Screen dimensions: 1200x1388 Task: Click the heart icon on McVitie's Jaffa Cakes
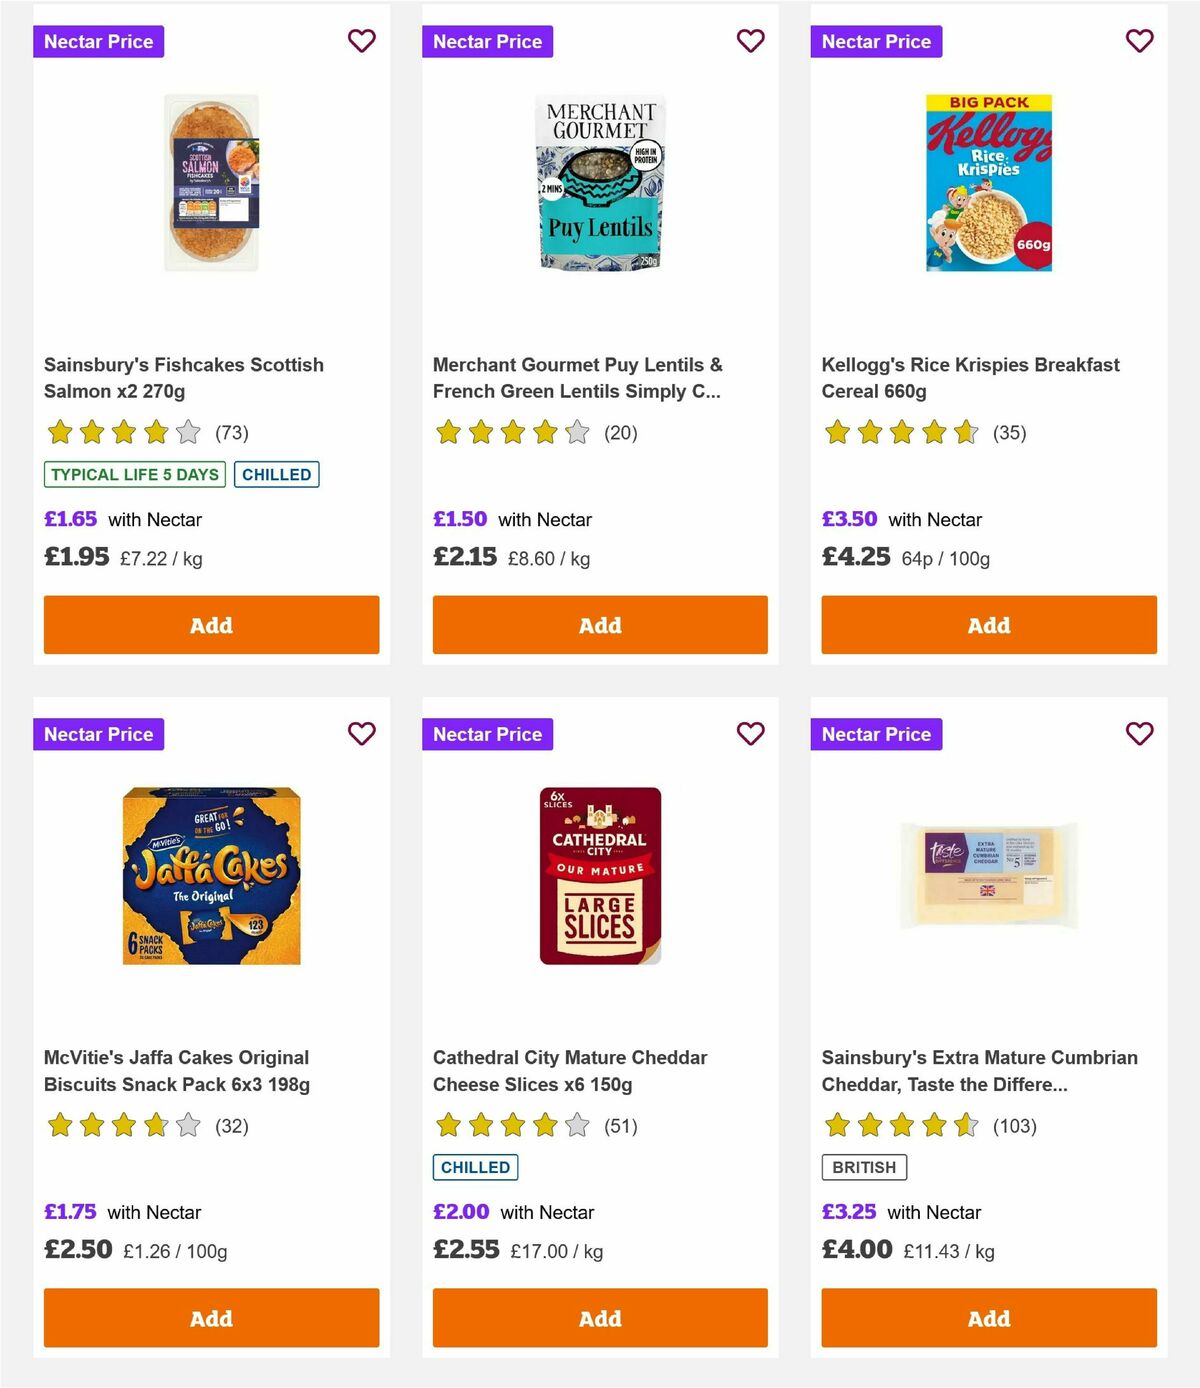pos(361,733)
